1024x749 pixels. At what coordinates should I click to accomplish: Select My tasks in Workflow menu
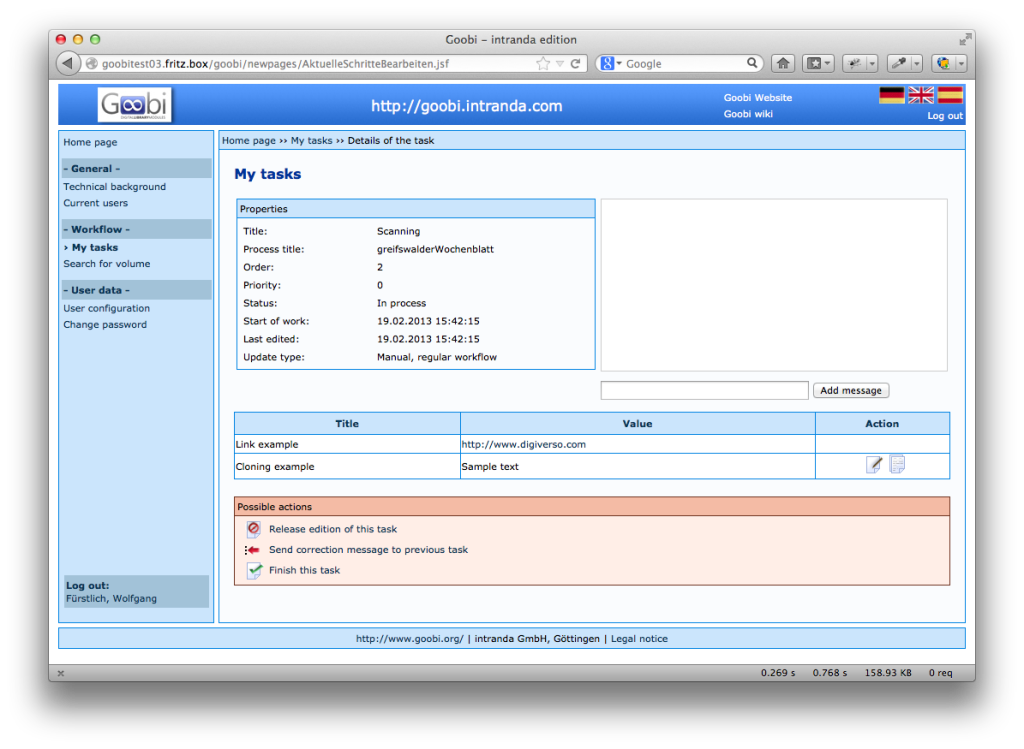point(95,247)
